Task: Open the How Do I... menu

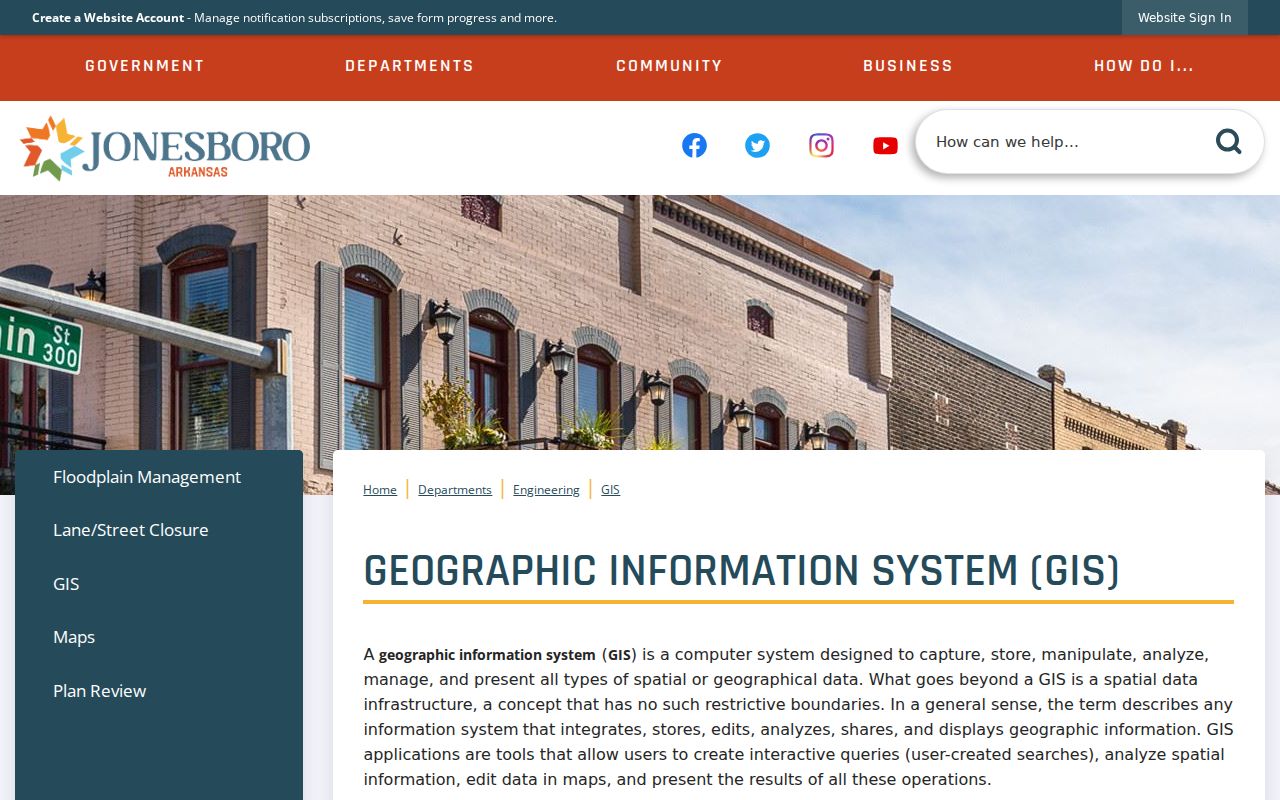Action: click(1144, 66)
